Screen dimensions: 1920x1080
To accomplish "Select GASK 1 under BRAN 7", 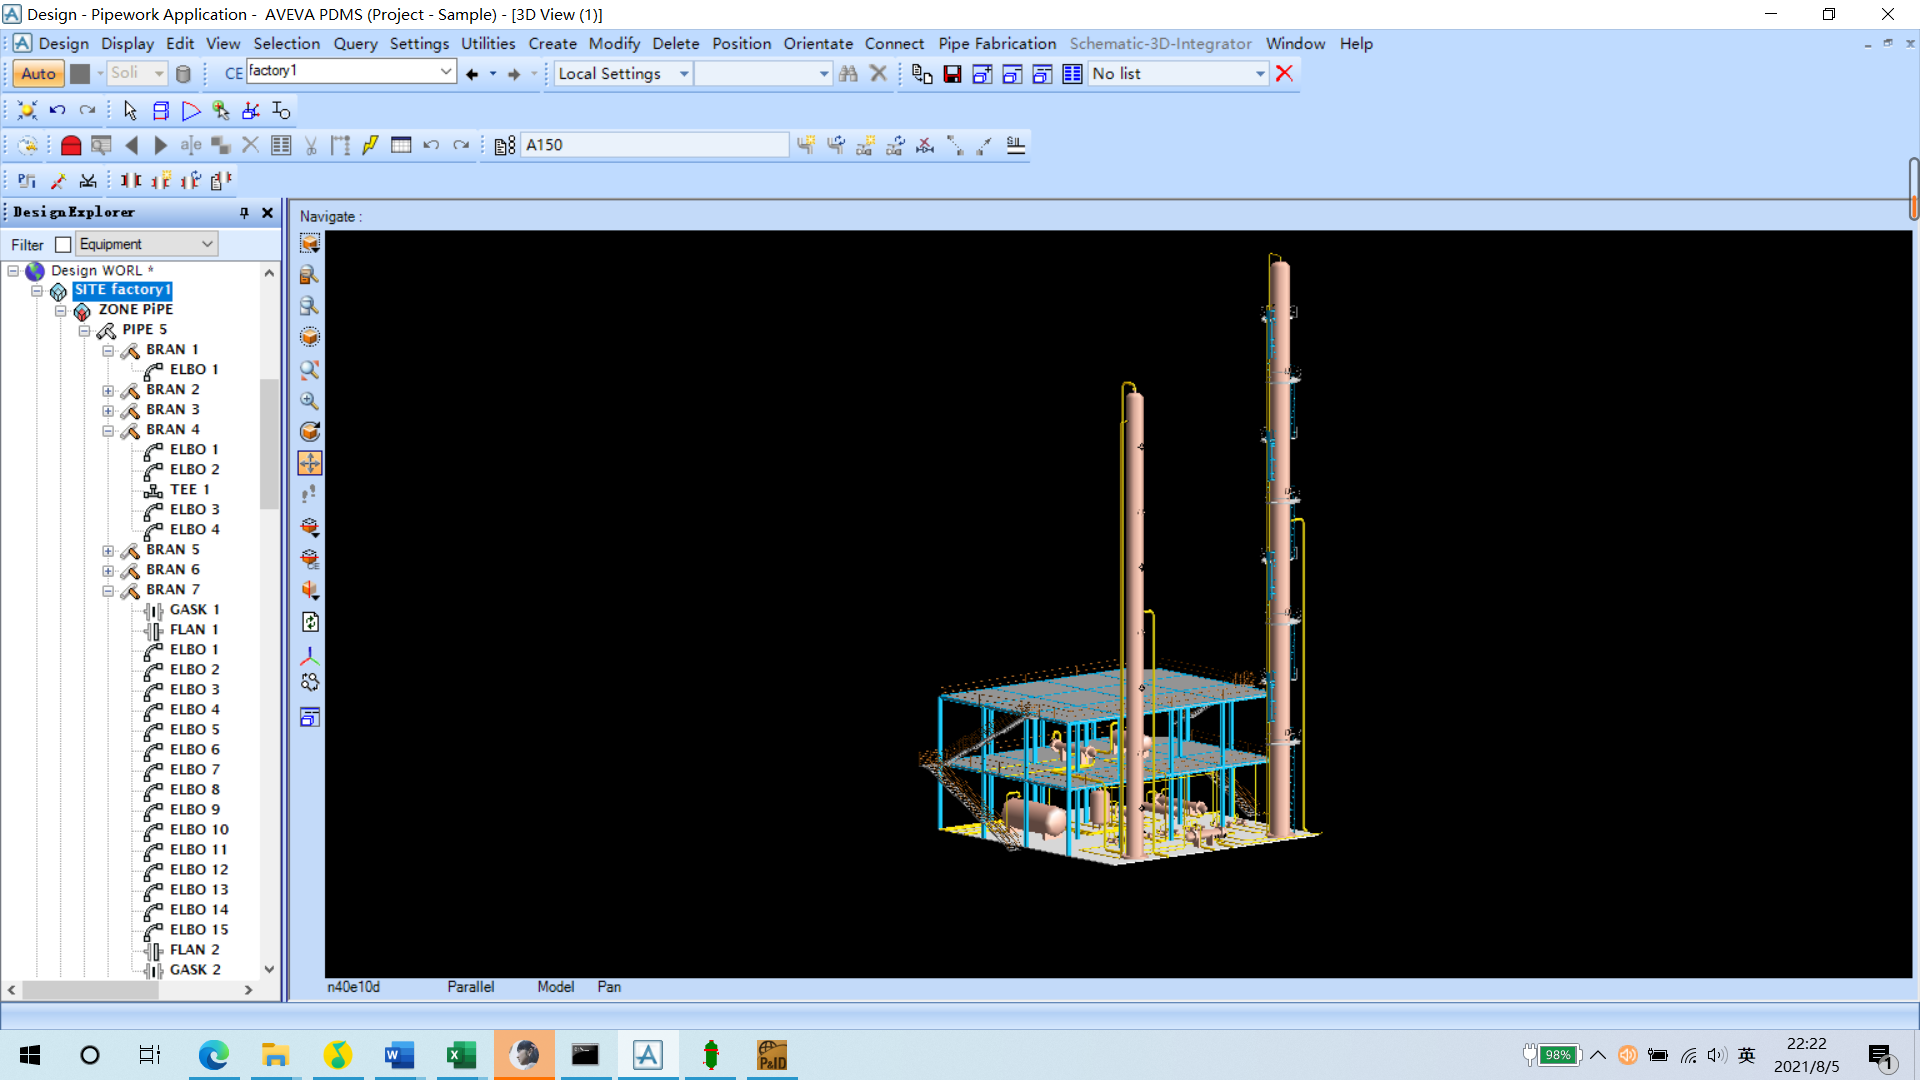I will (x=195, y=610).
